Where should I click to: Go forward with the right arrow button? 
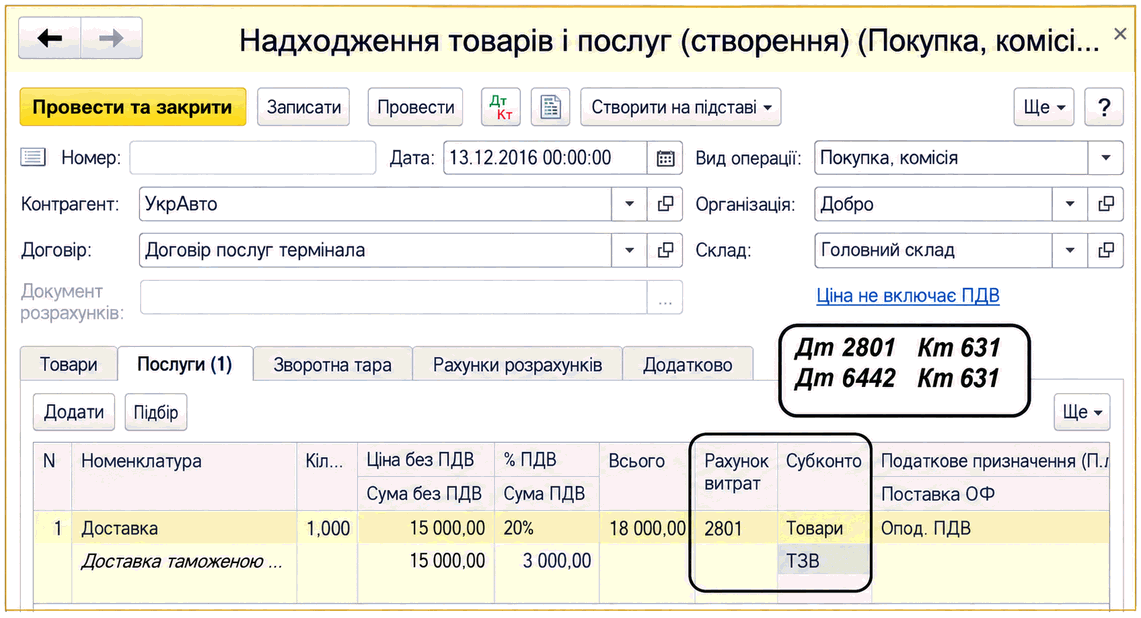pyautogui.click(x=111, y=38)
